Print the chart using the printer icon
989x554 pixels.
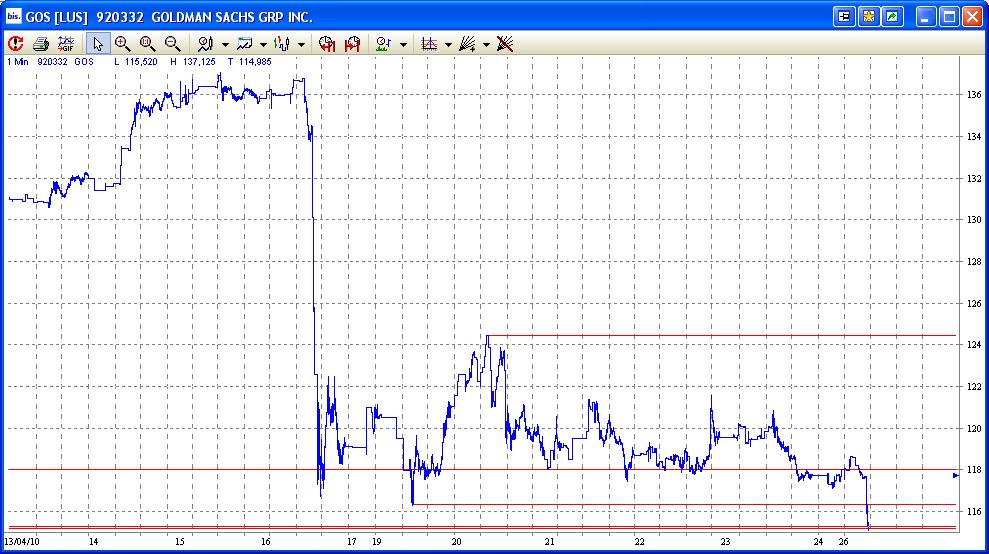(41, 44)
